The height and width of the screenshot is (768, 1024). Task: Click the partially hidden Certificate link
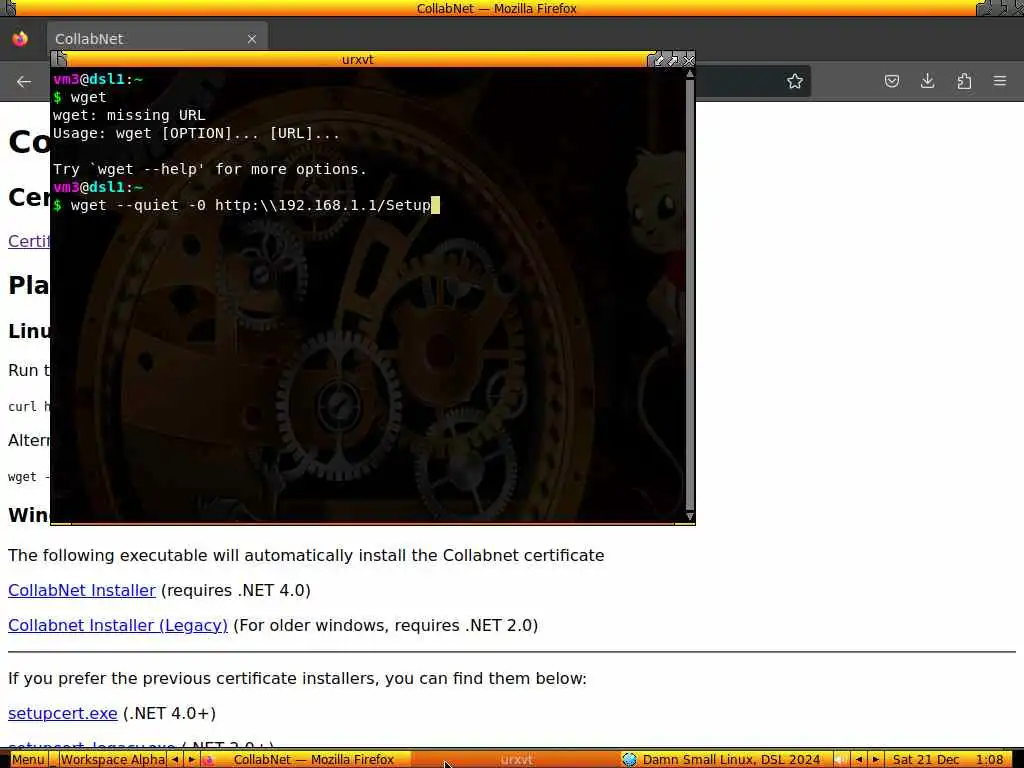[29, 241]
